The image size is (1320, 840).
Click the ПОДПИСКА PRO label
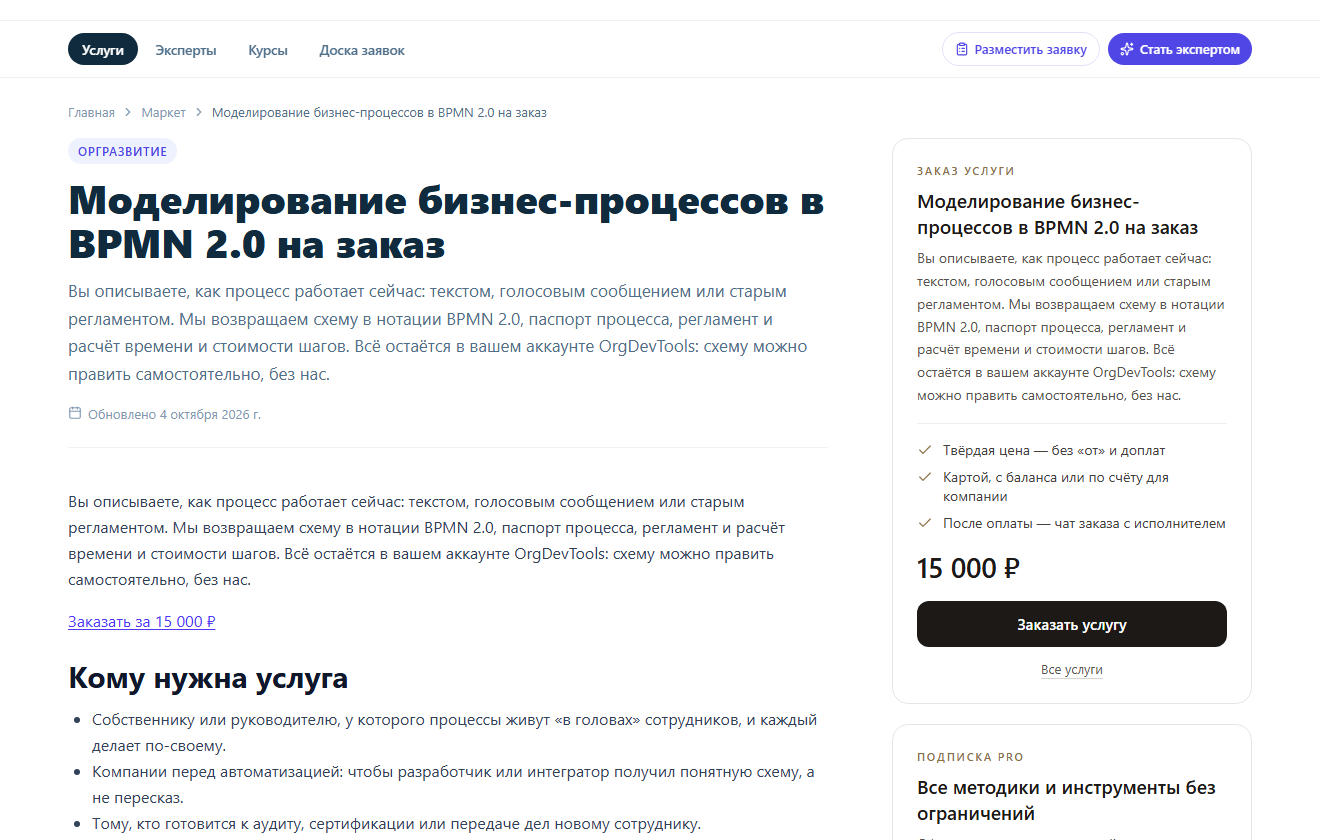coord(970,757)
